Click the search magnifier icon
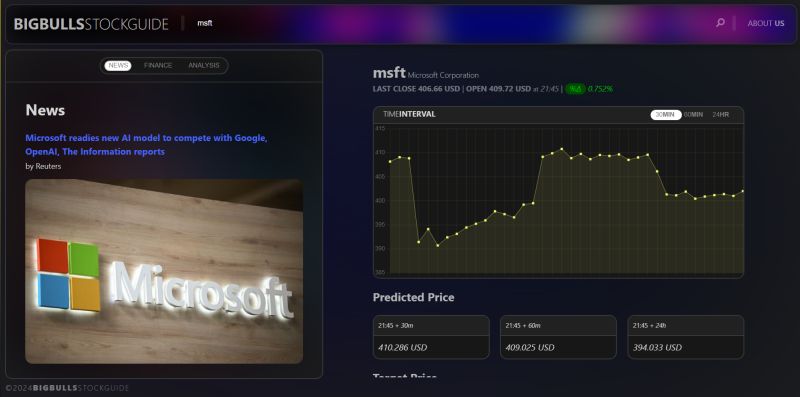This screenshot has width=800, height=397. tap(720, 22)
